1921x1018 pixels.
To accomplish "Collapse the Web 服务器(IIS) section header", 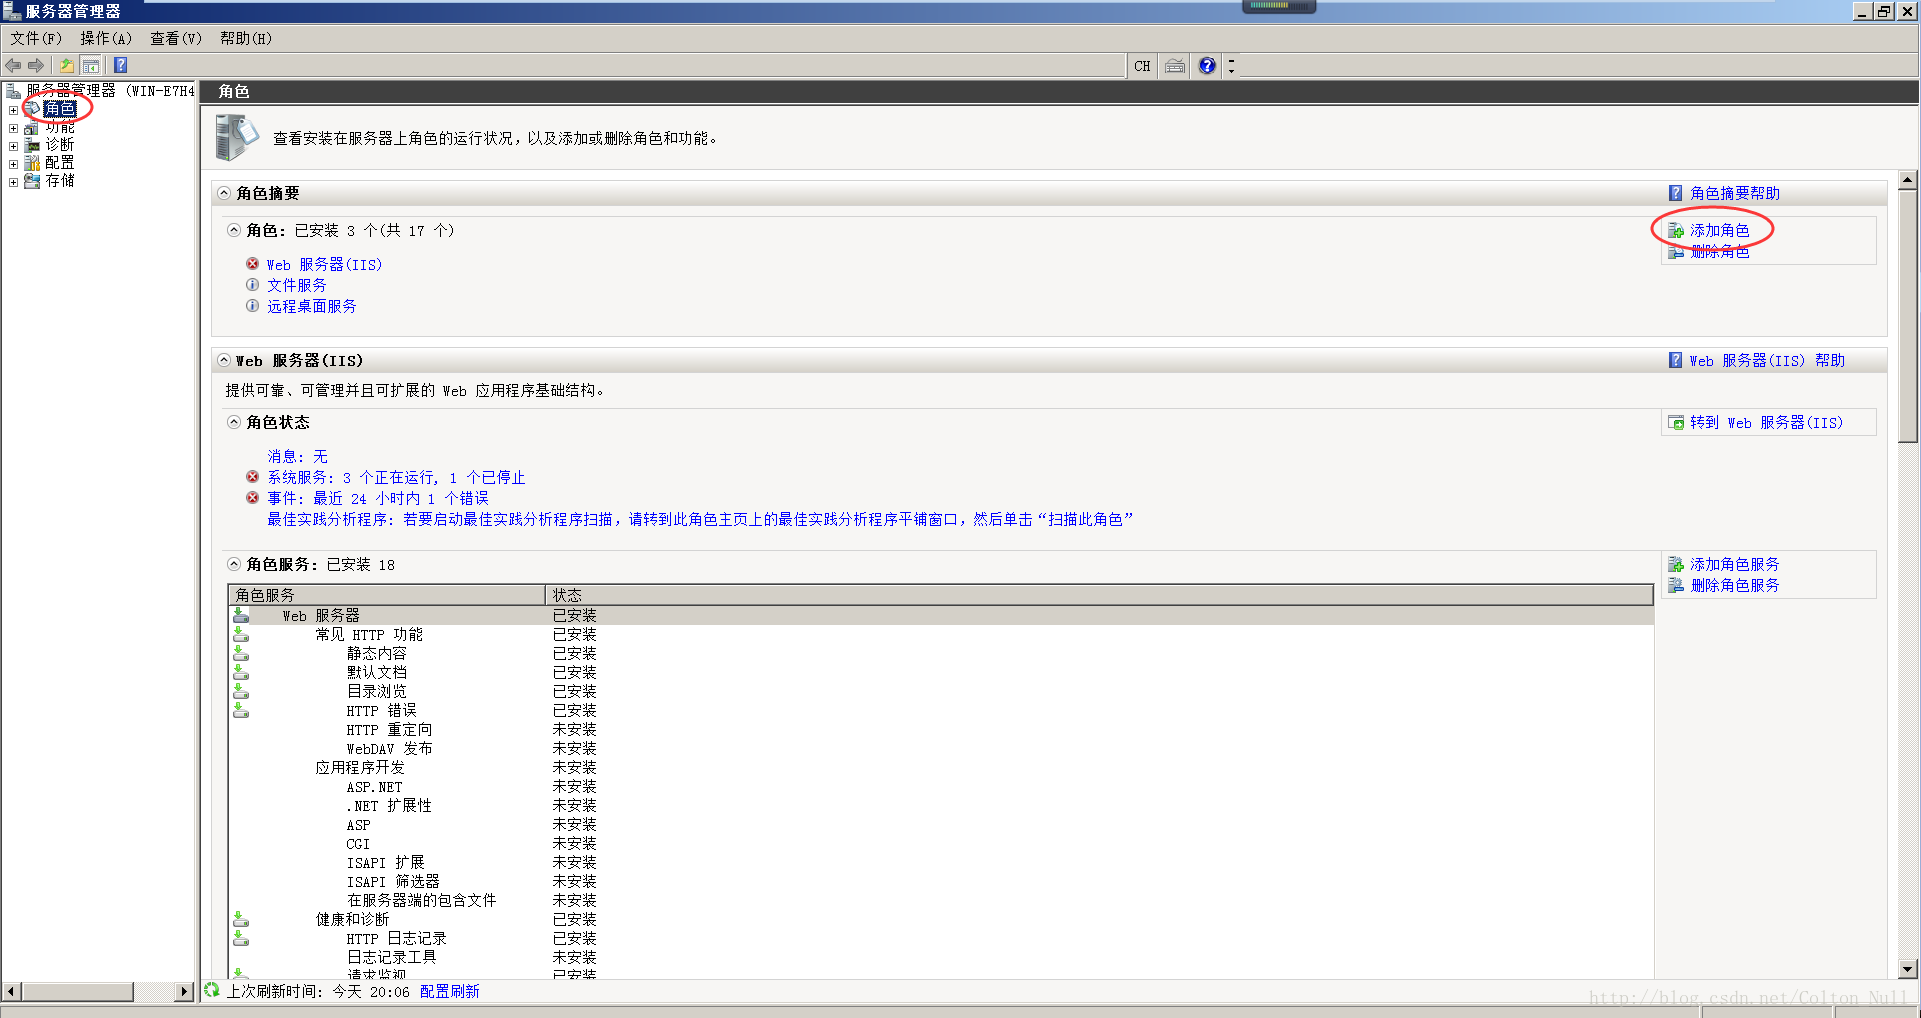I will pos(224,360).
